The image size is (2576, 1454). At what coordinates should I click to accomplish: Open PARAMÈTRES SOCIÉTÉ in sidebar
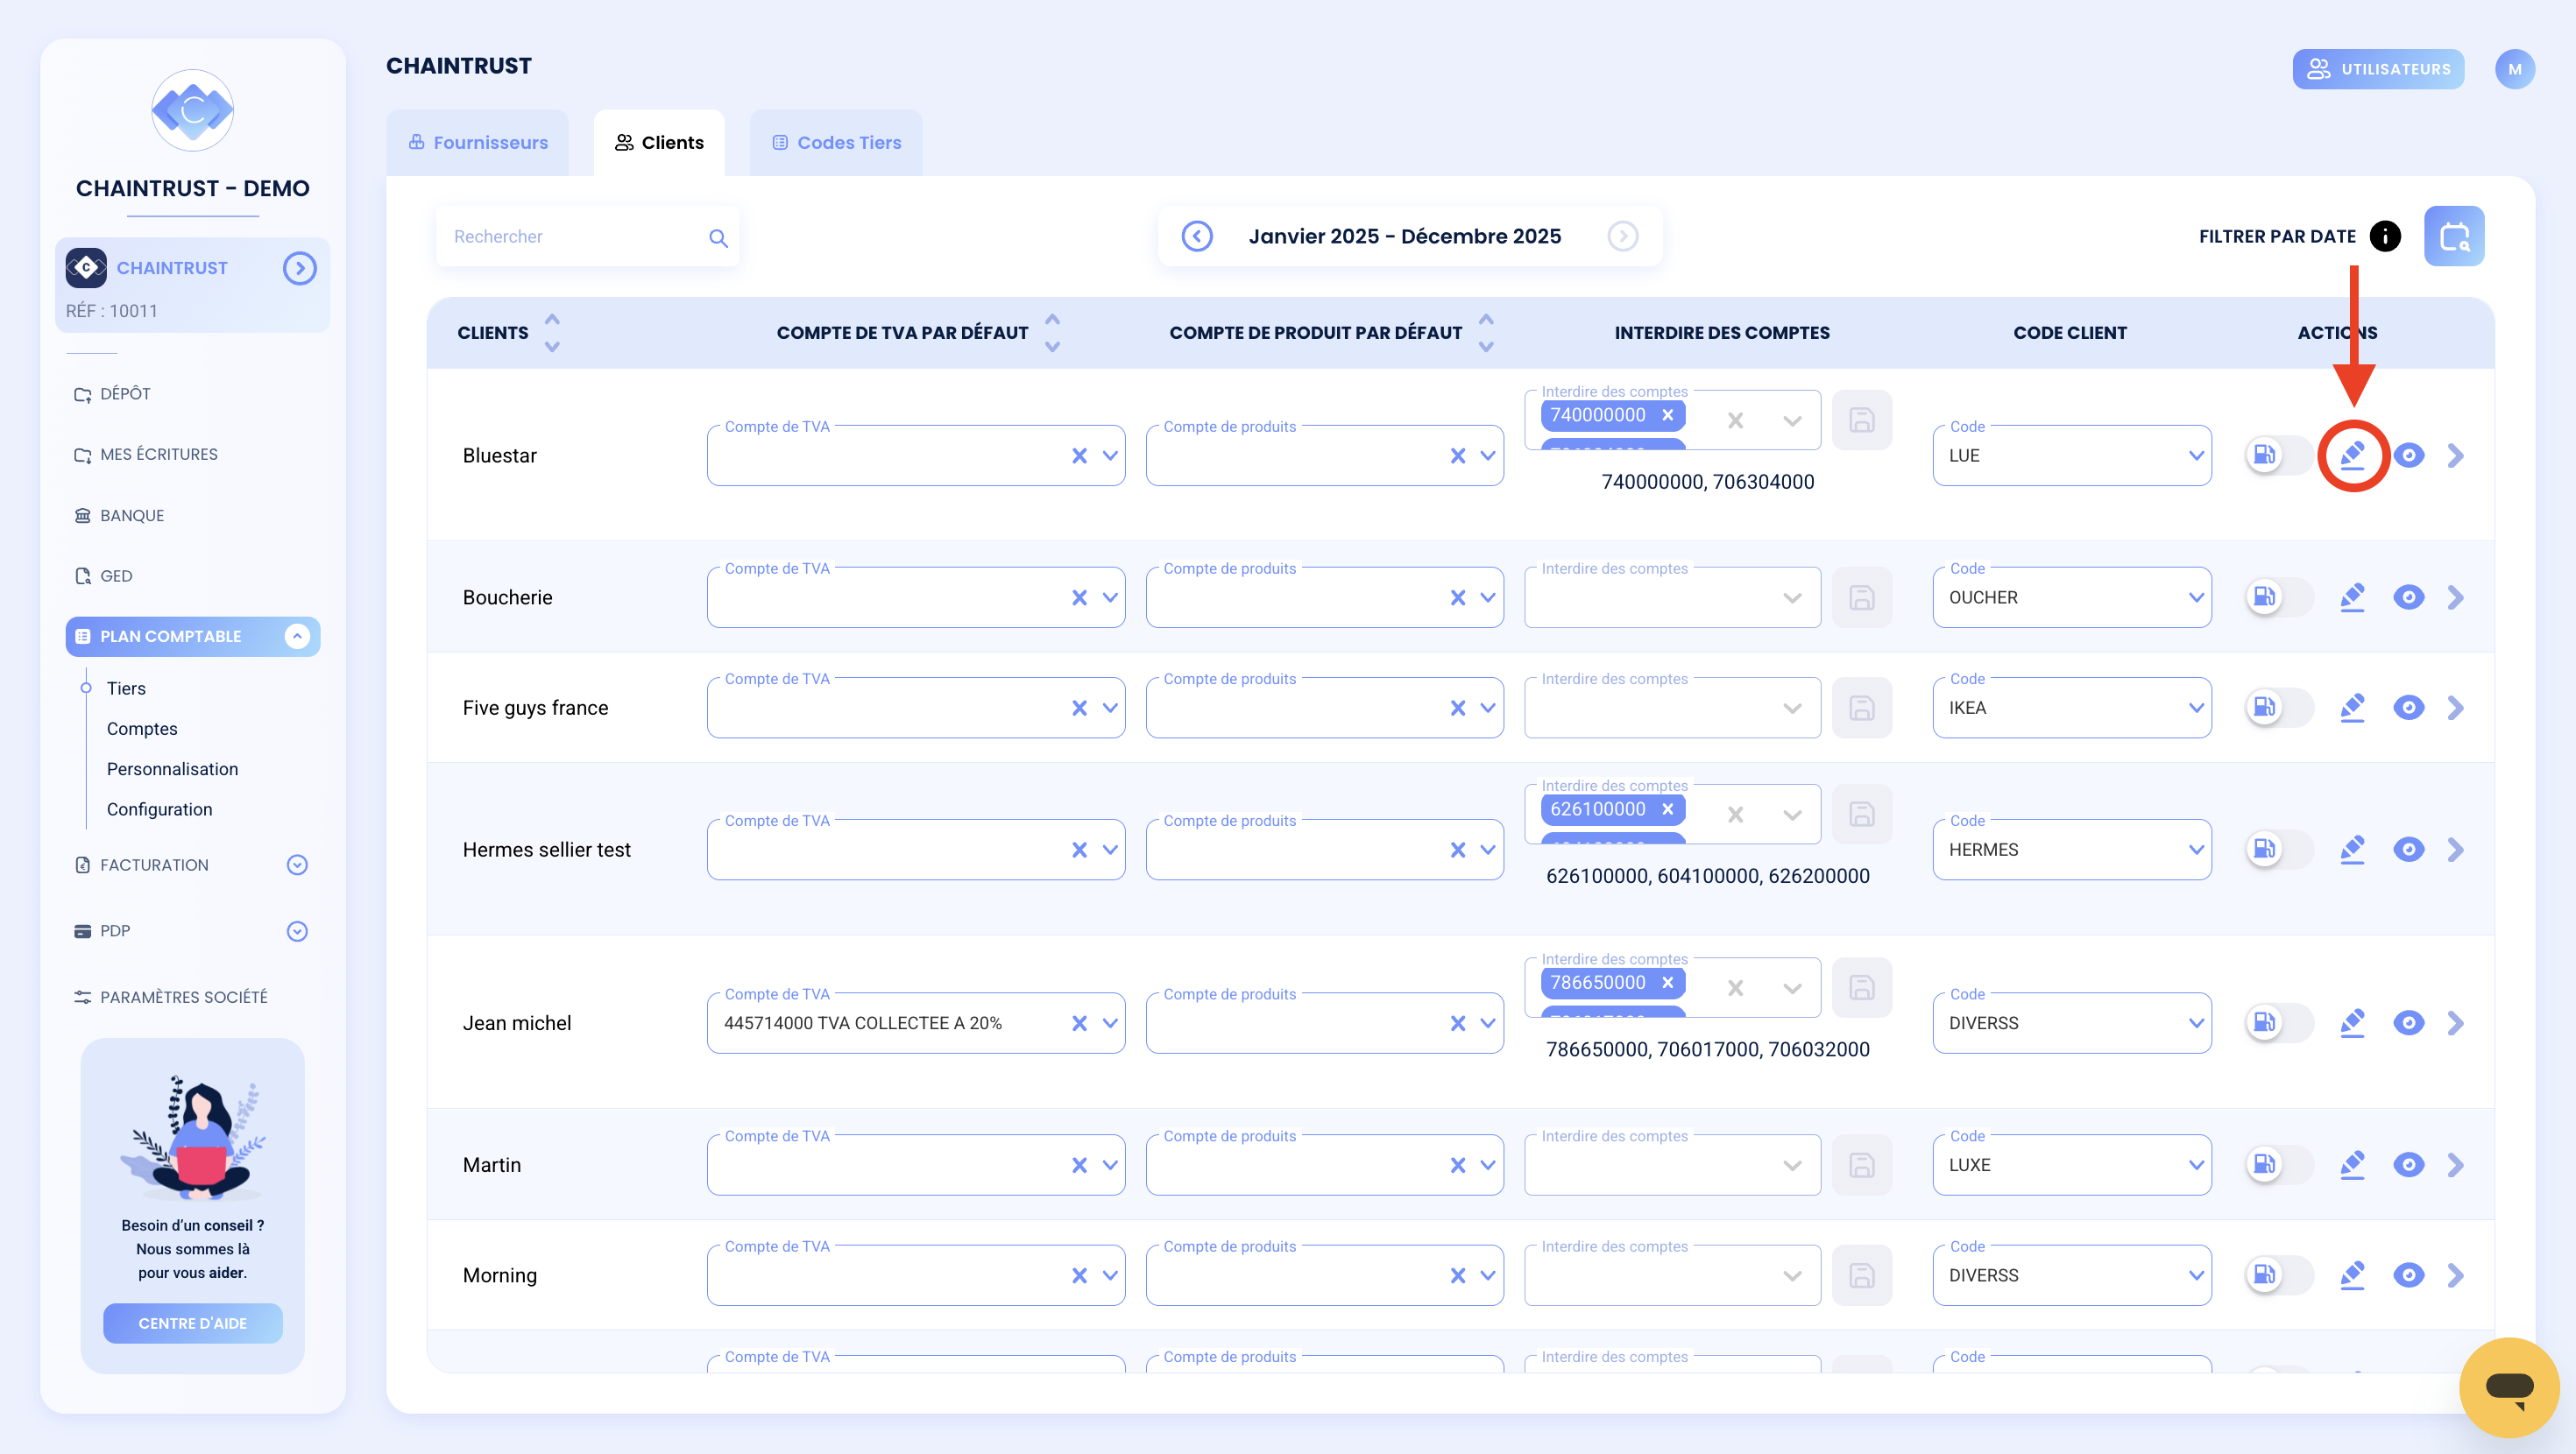point(171,997)
